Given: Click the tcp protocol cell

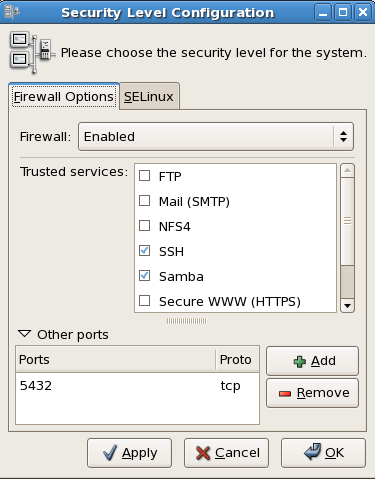Looking at the screenshot, I should click(x=230, y=386).
